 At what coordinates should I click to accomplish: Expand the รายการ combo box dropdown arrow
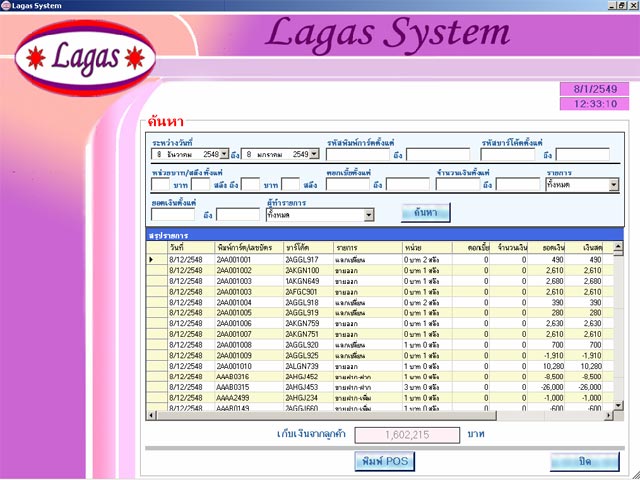click(x=614, y=185)
